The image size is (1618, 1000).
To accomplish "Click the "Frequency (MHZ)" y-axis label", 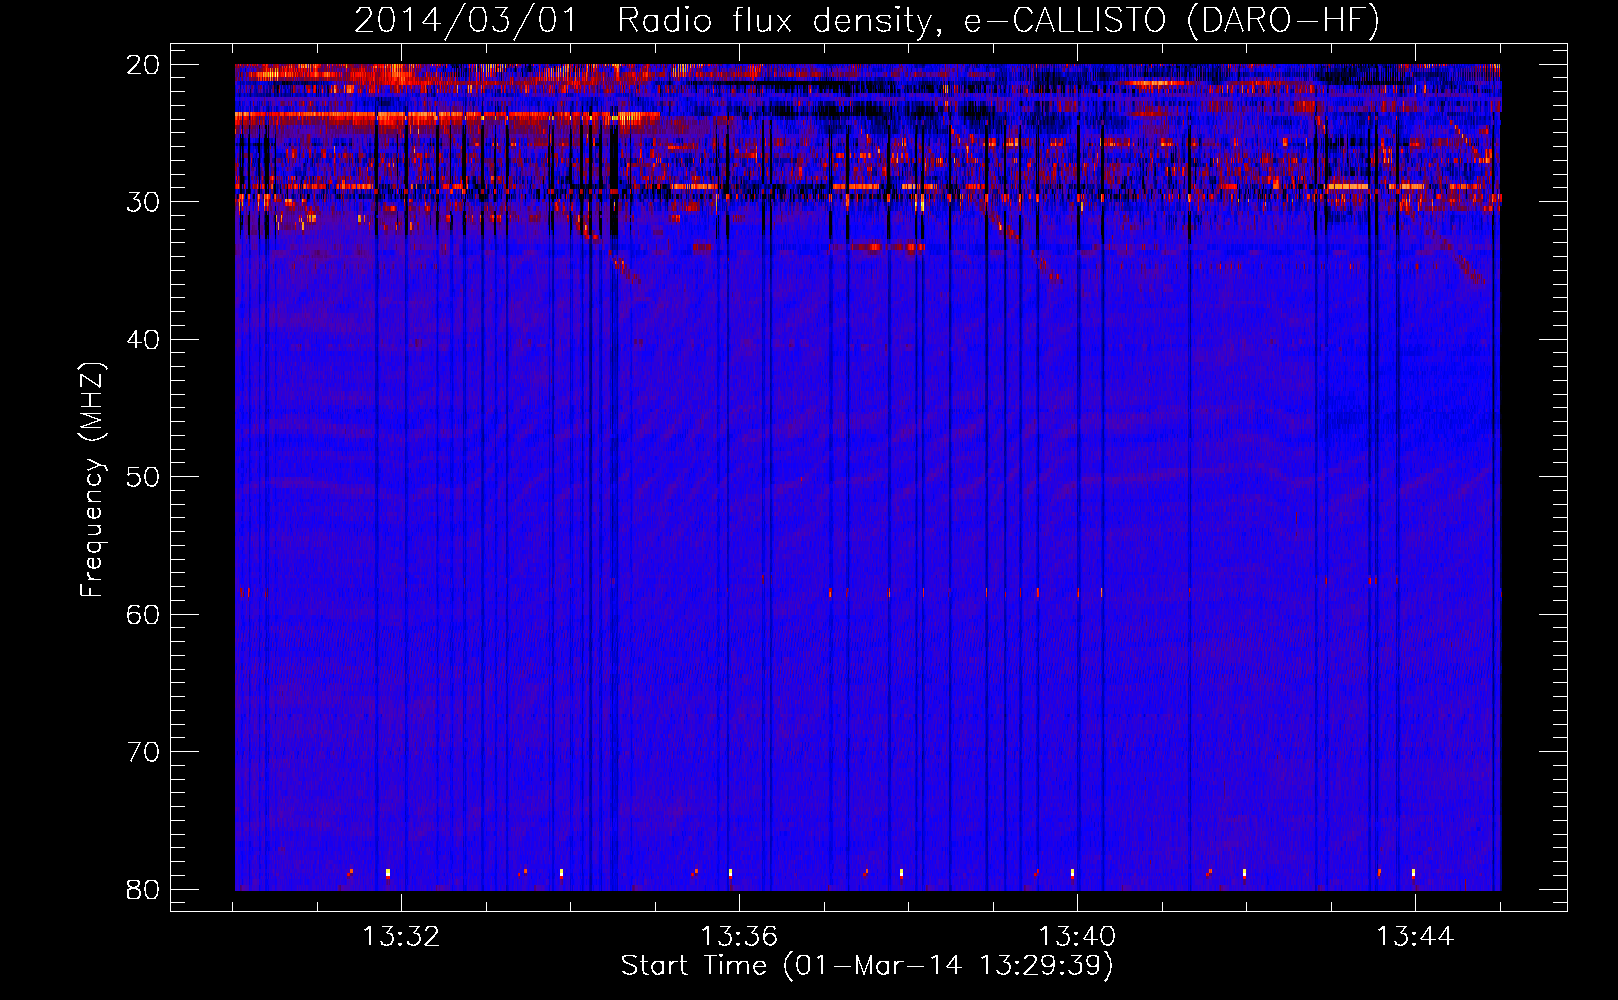I will (92, 480).
